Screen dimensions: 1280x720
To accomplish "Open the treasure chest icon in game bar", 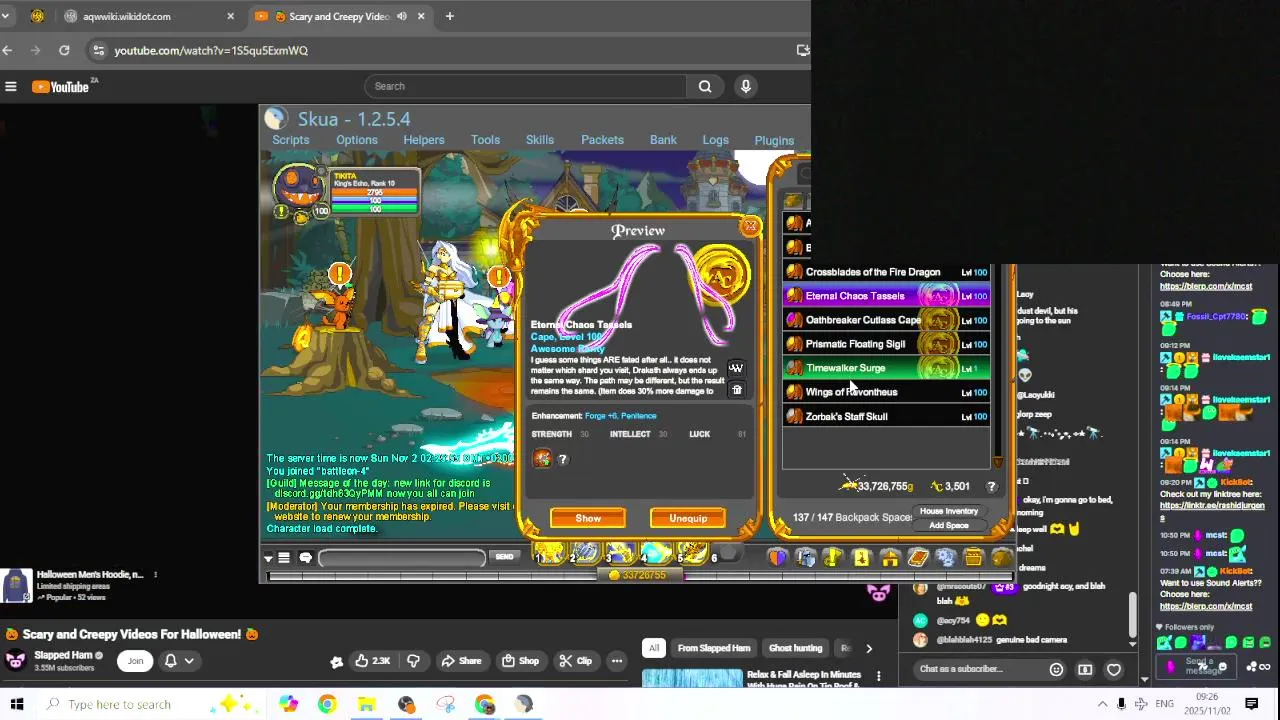I will [974, 558].
